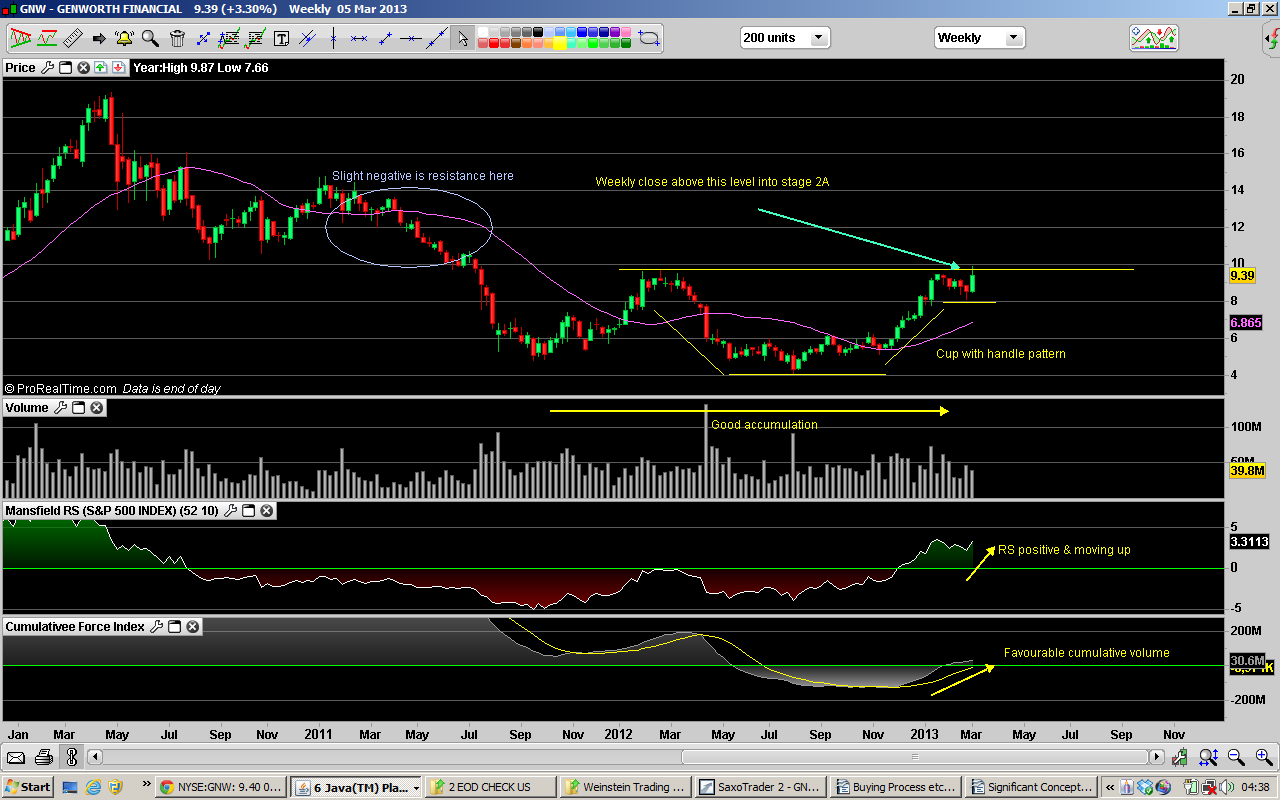Pick the yellow color swatch
Image resolution: width=1280 pixels, height=800 pixels.
561,43
